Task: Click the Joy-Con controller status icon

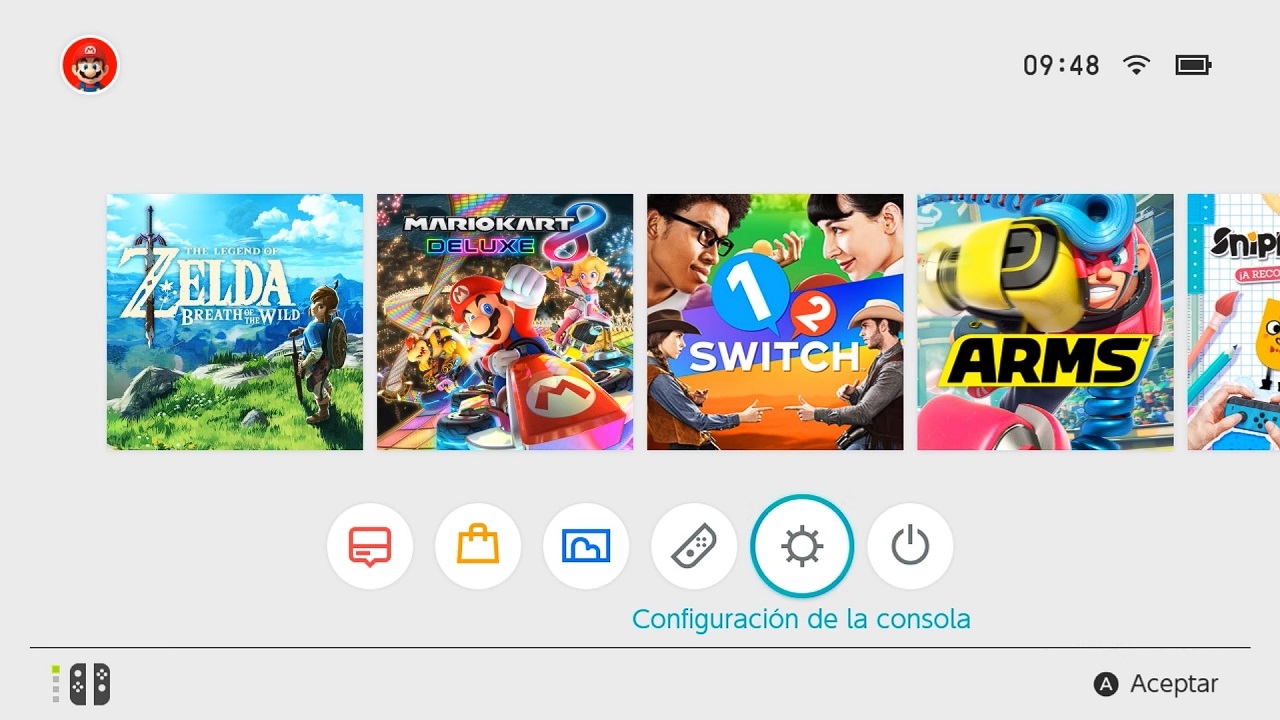Action: (81, 684)
